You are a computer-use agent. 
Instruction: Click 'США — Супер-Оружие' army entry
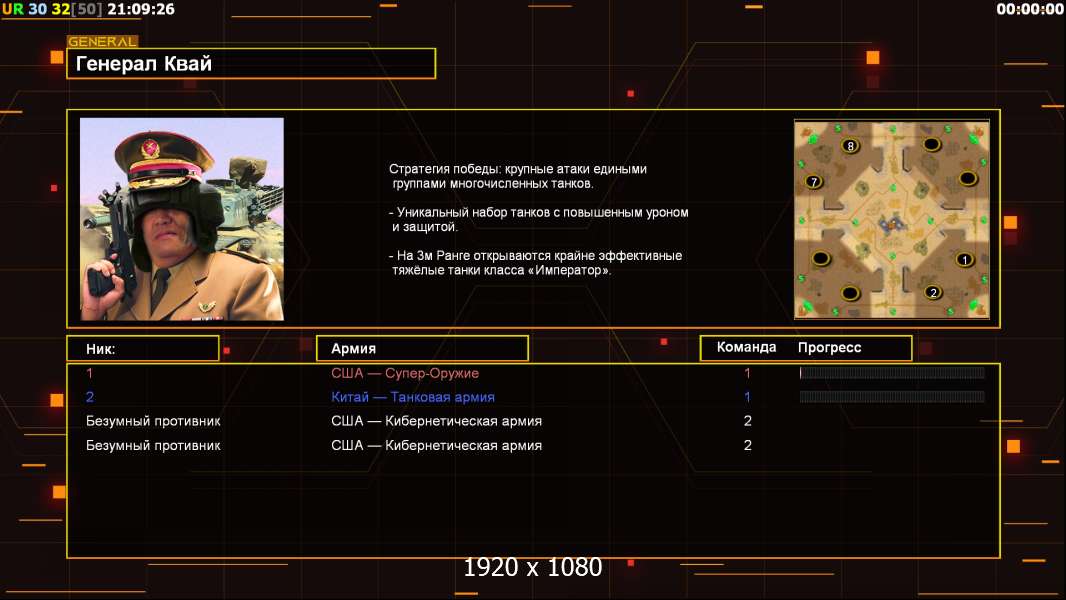pos(405,373)
